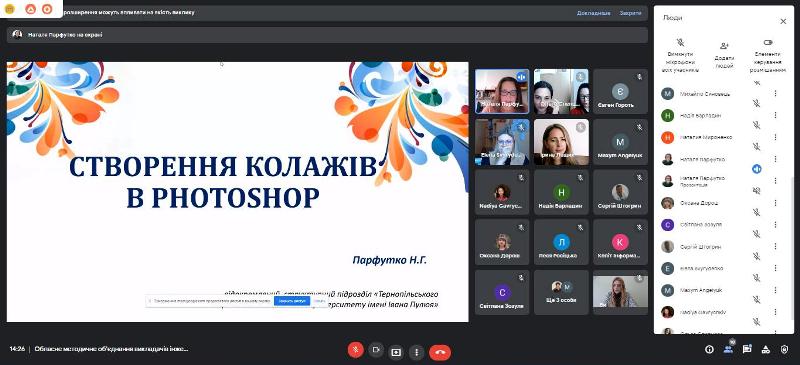Mute Надія Варладин via her mic icon
Screen dimensions: 800x365
pos(757,125)
